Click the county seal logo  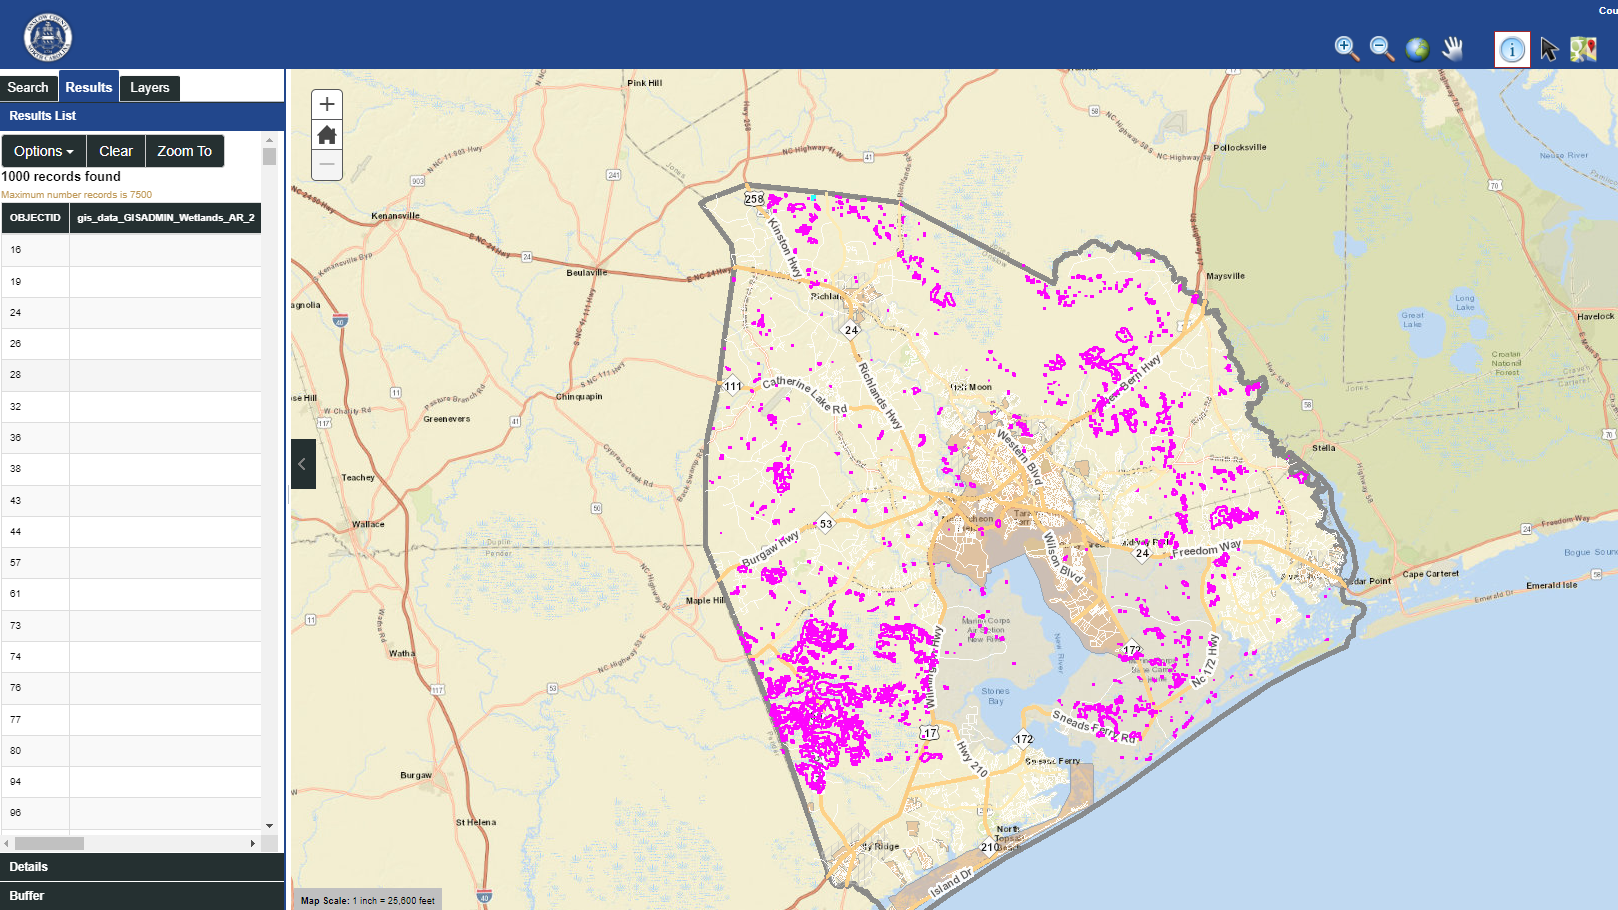coord(47,35)
